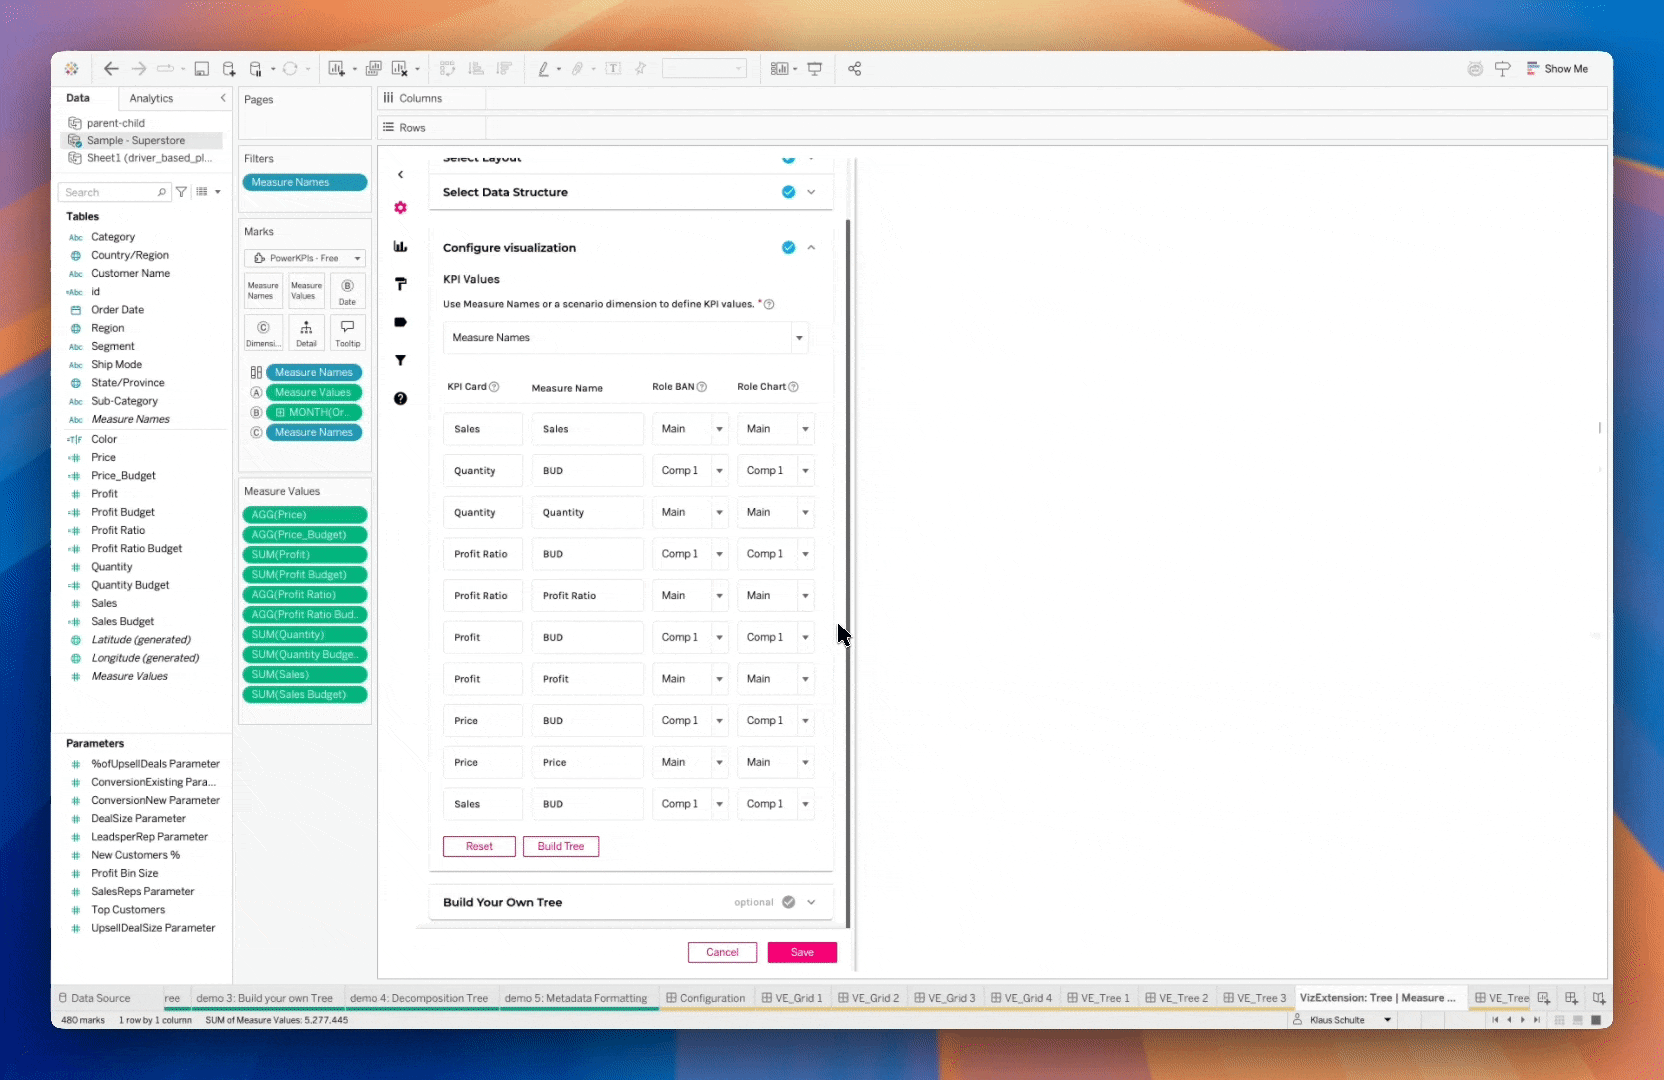Open the settings gear in extension sidebar

(x=400, y=208)
